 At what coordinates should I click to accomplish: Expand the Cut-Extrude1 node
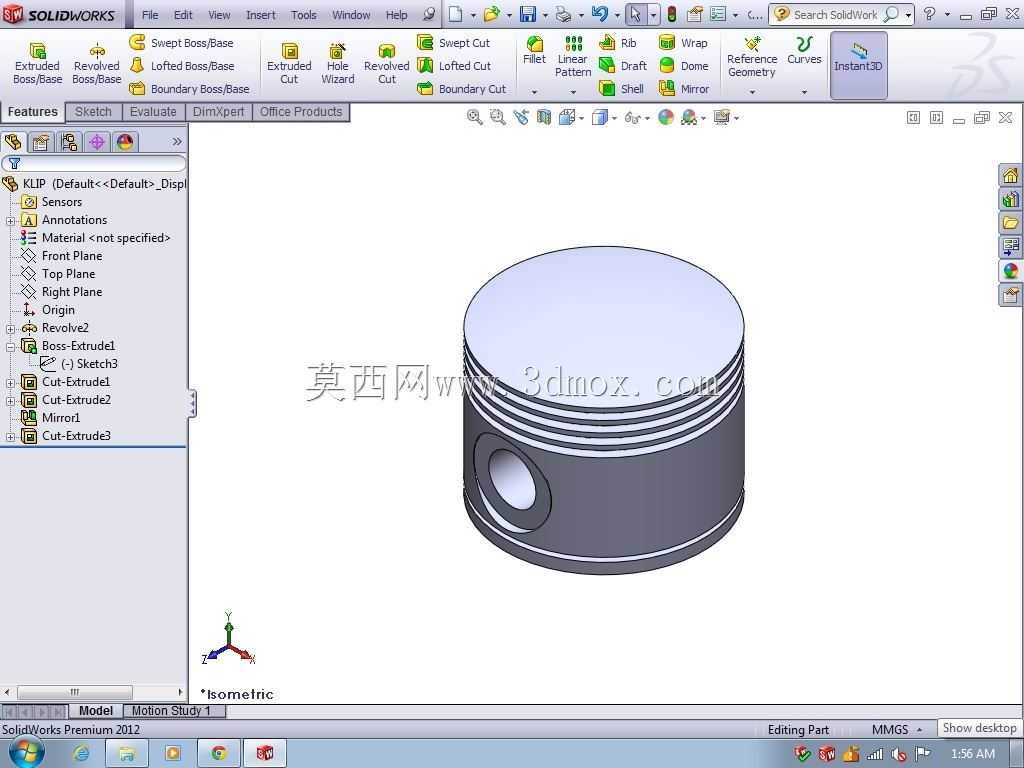[10, 383]
